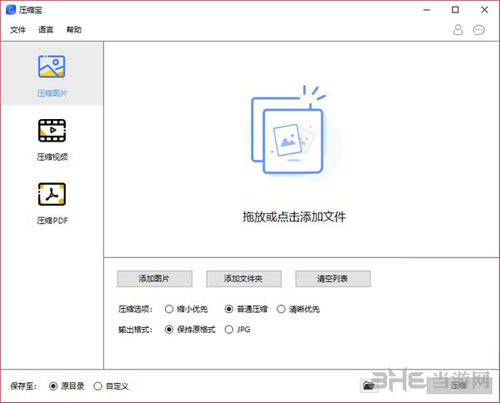
Task: Open the 语言 menu
Action: click(46, 30)
